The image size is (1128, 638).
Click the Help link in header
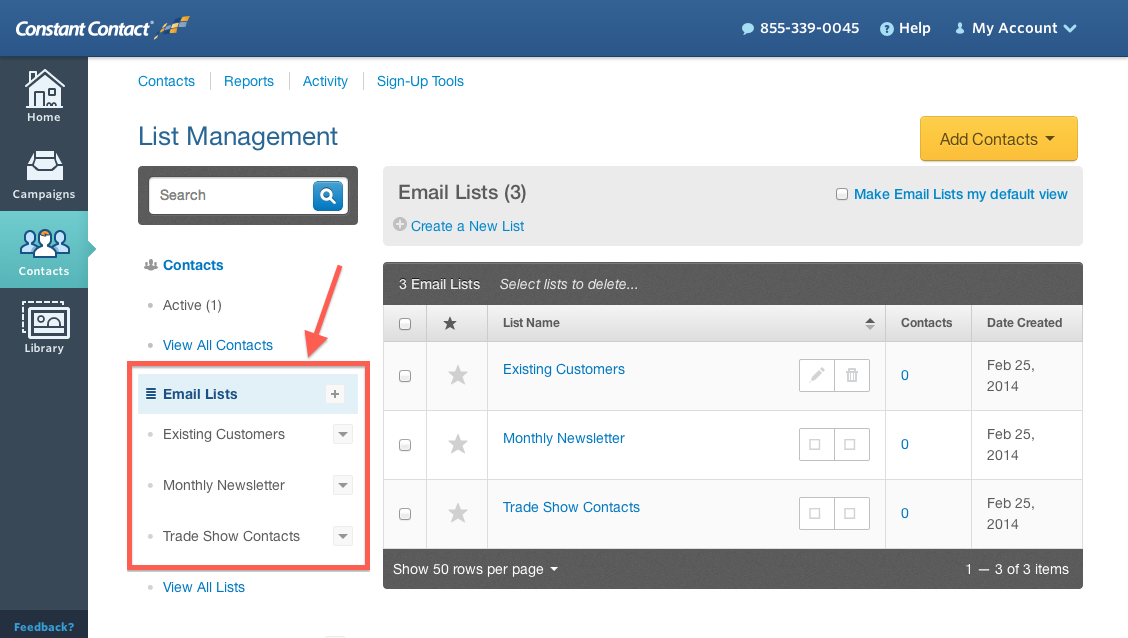point(914,28)
